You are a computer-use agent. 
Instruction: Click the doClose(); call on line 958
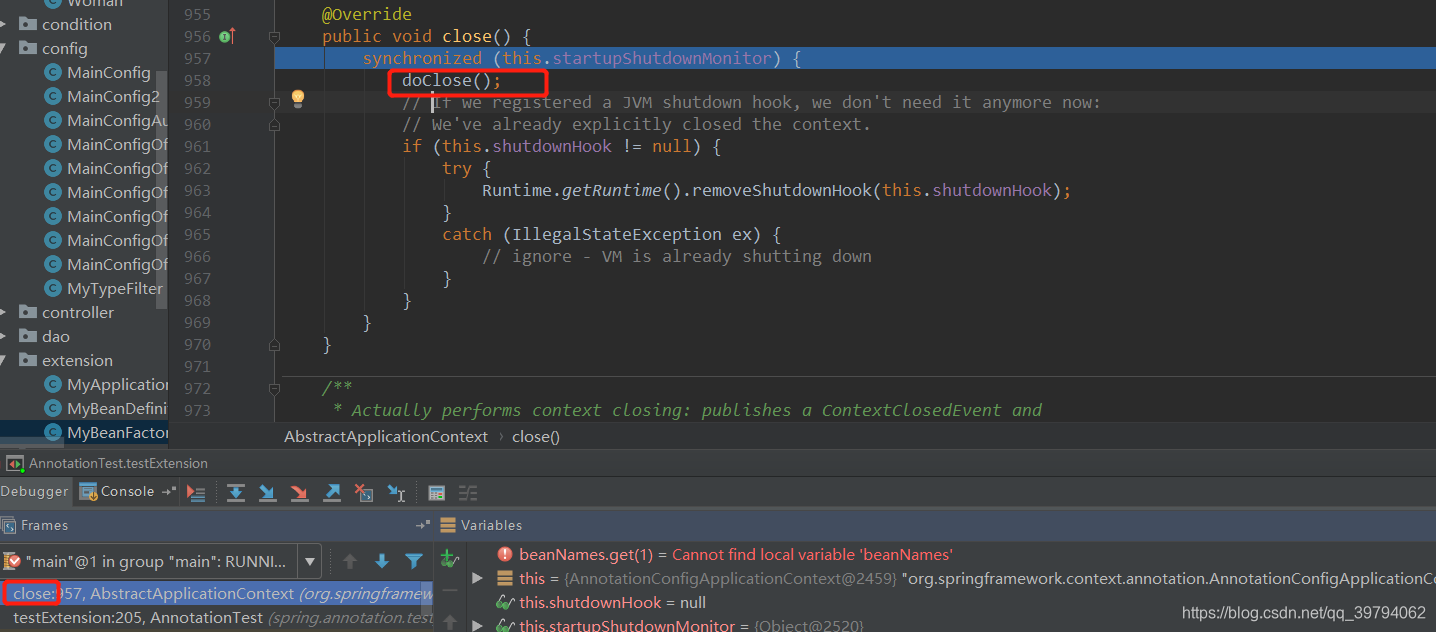tap(452, 80)
